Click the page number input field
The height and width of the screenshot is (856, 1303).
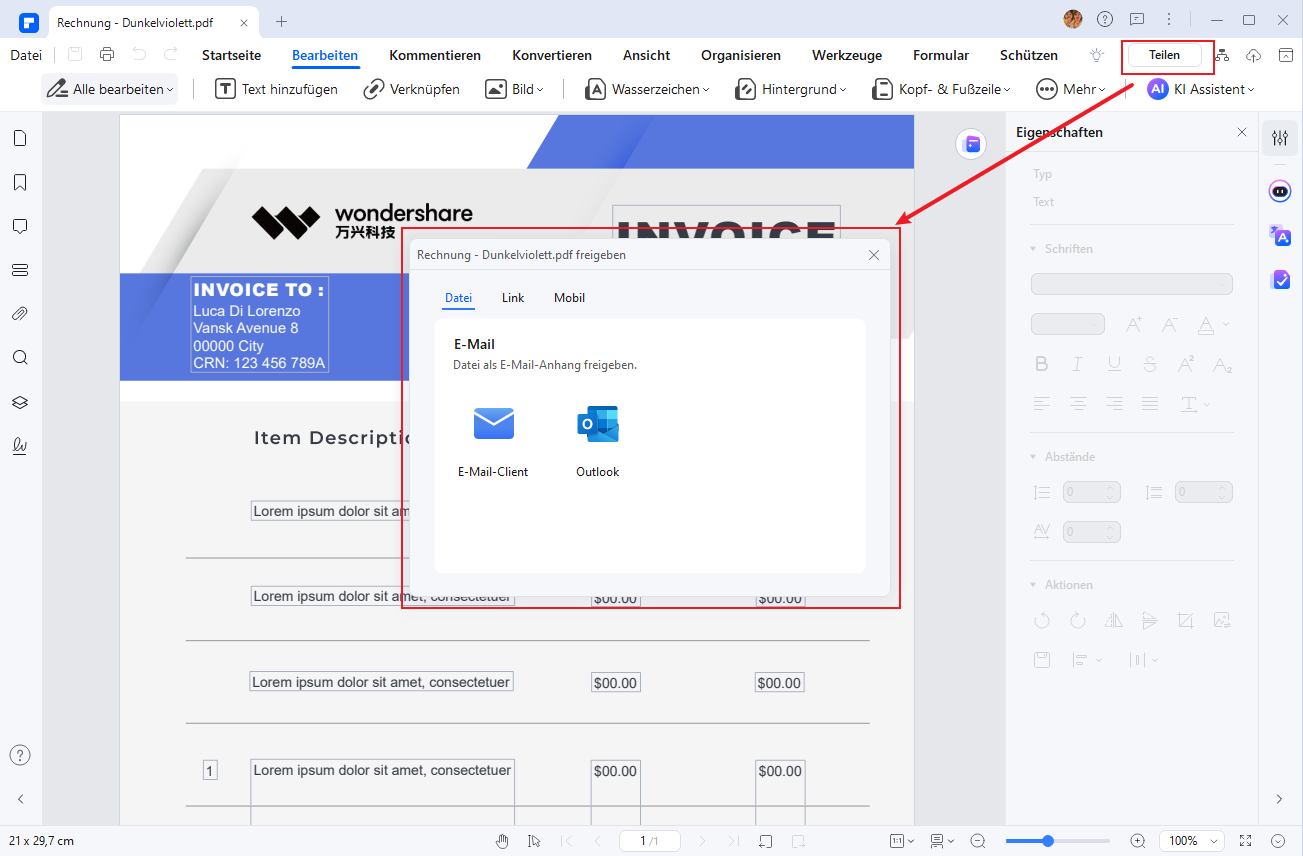tap(650, 841)
